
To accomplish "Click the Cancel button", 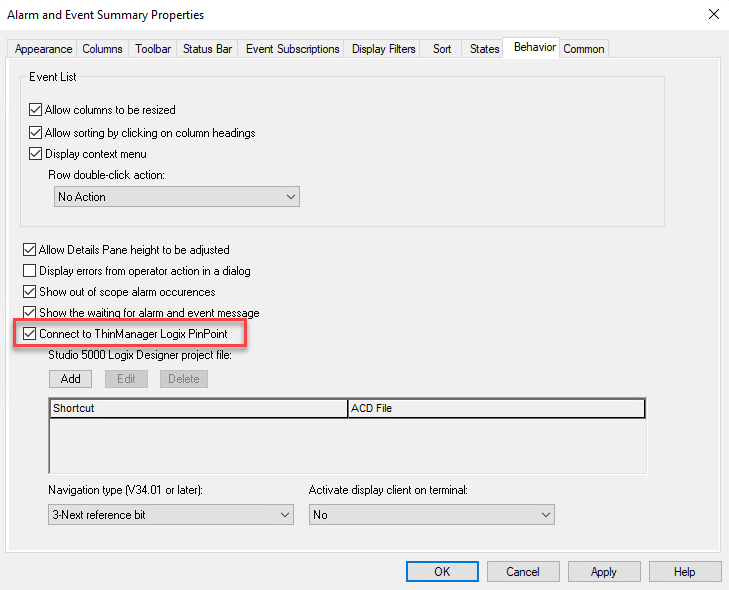I will tap(523, 571).
